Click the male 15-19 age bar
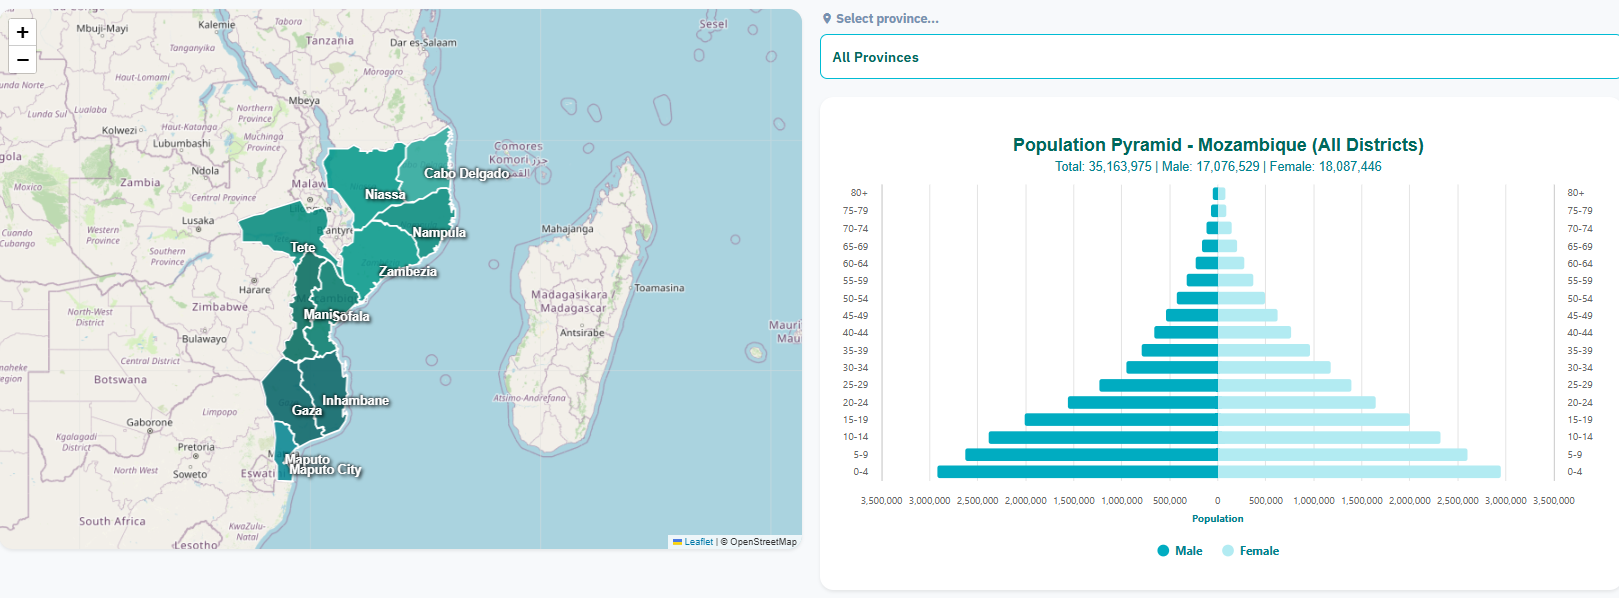This screenshot has height=598, width=1619. click(1121, 420)
